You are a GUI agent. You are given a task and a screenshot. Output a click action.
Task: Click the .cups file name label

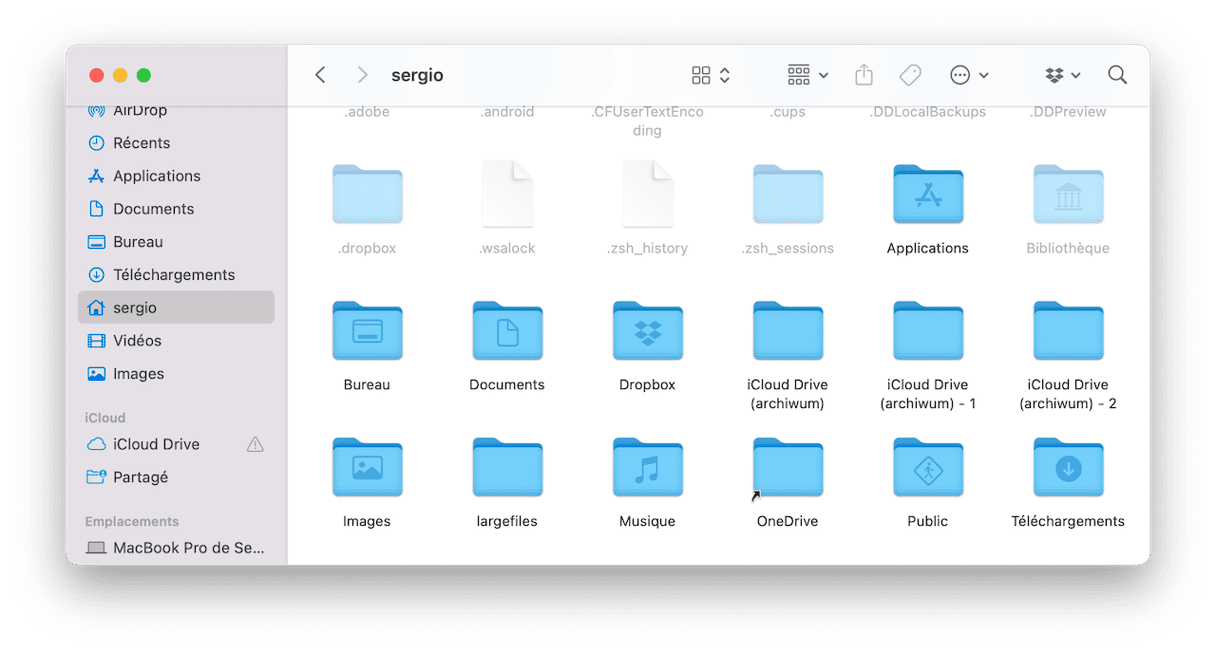[x=788, y=112]
